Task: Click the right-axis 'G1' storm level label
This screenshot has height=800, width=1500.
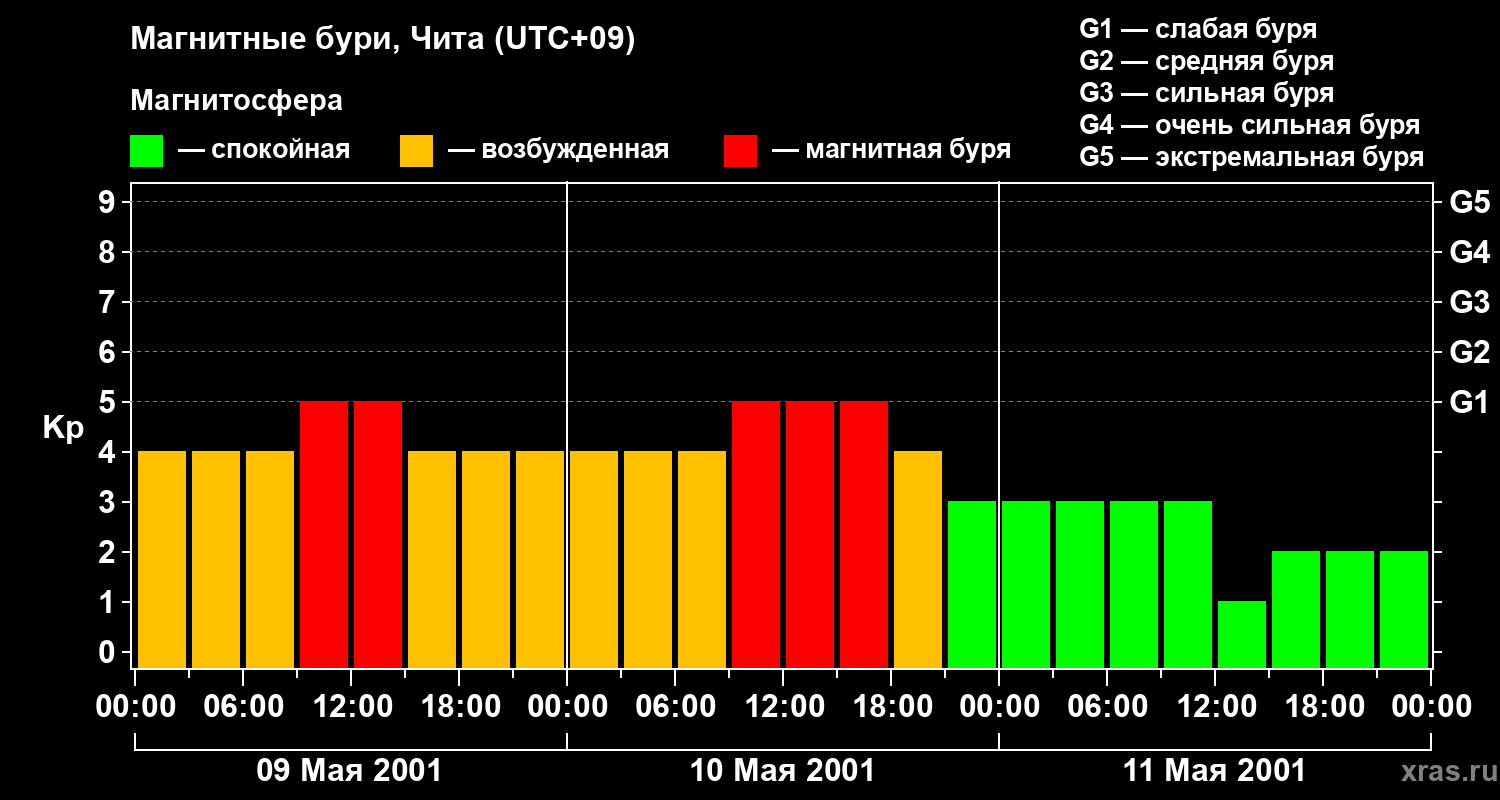Action: (x=1469, y=403)
